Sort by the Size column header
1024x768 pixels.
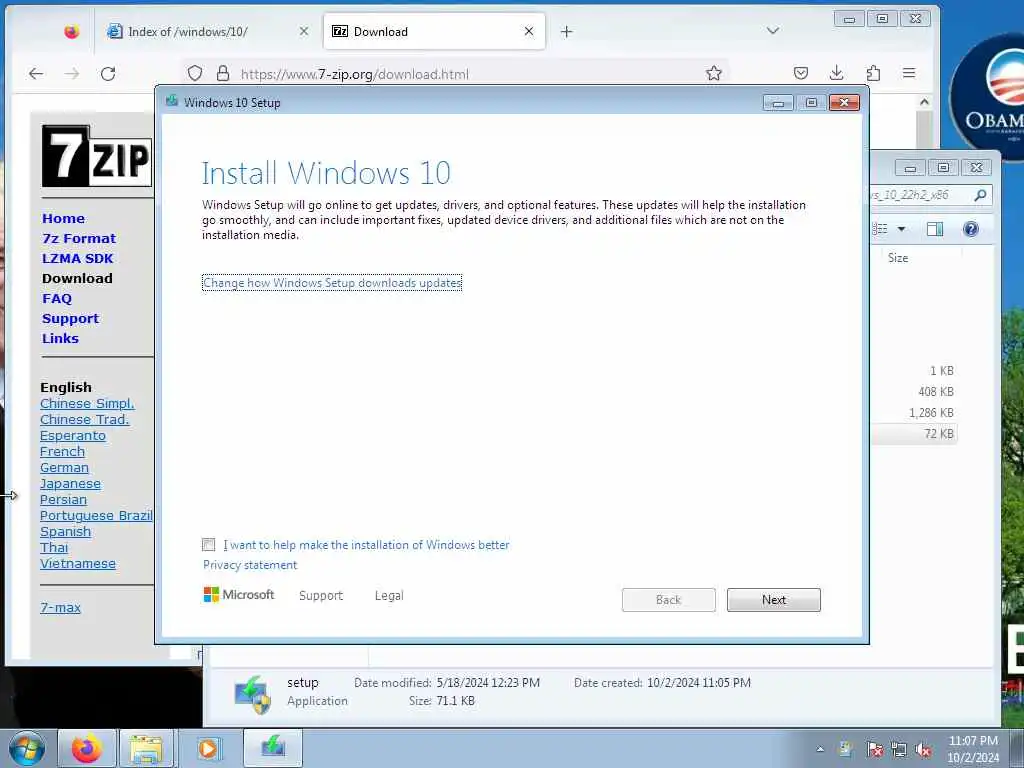(898, 258)
